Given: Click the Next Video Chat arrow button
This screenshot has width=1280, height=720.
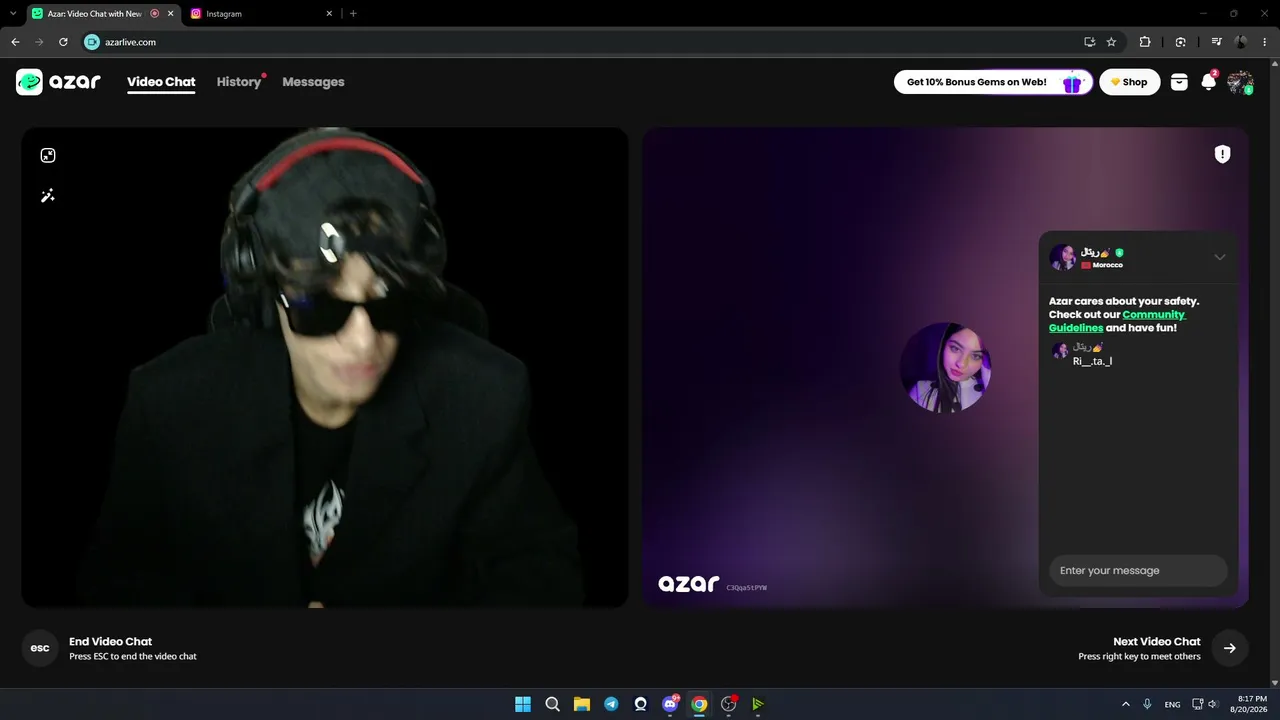Looking at the screenshot, I should click(x=1230, y=648).
